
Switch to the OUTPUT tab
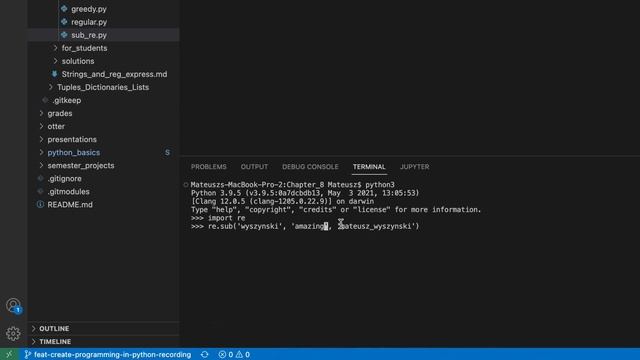[254, 167]
